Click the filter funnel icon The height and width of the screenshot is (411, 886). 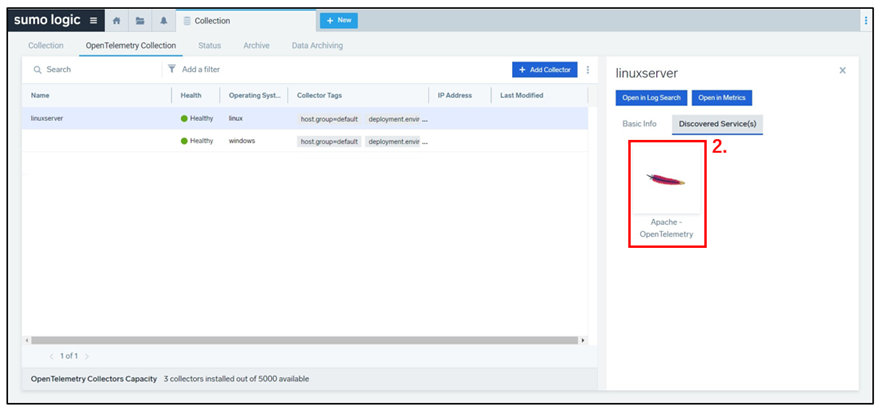[172, 69]
